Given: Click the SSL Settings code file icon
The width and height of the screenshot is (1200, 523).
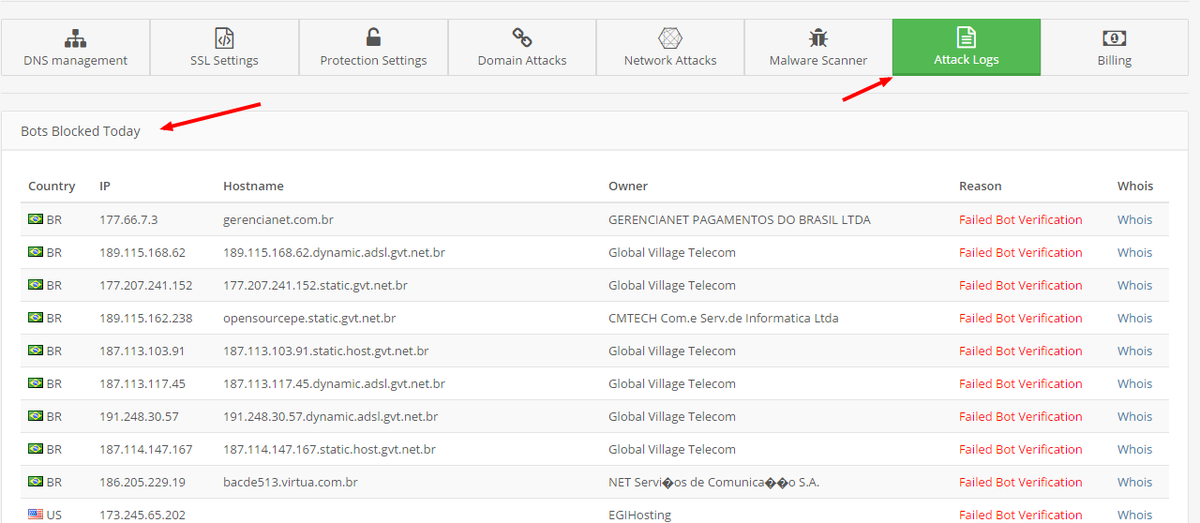Looking at the screenshot, I should (x=224, y=38).
